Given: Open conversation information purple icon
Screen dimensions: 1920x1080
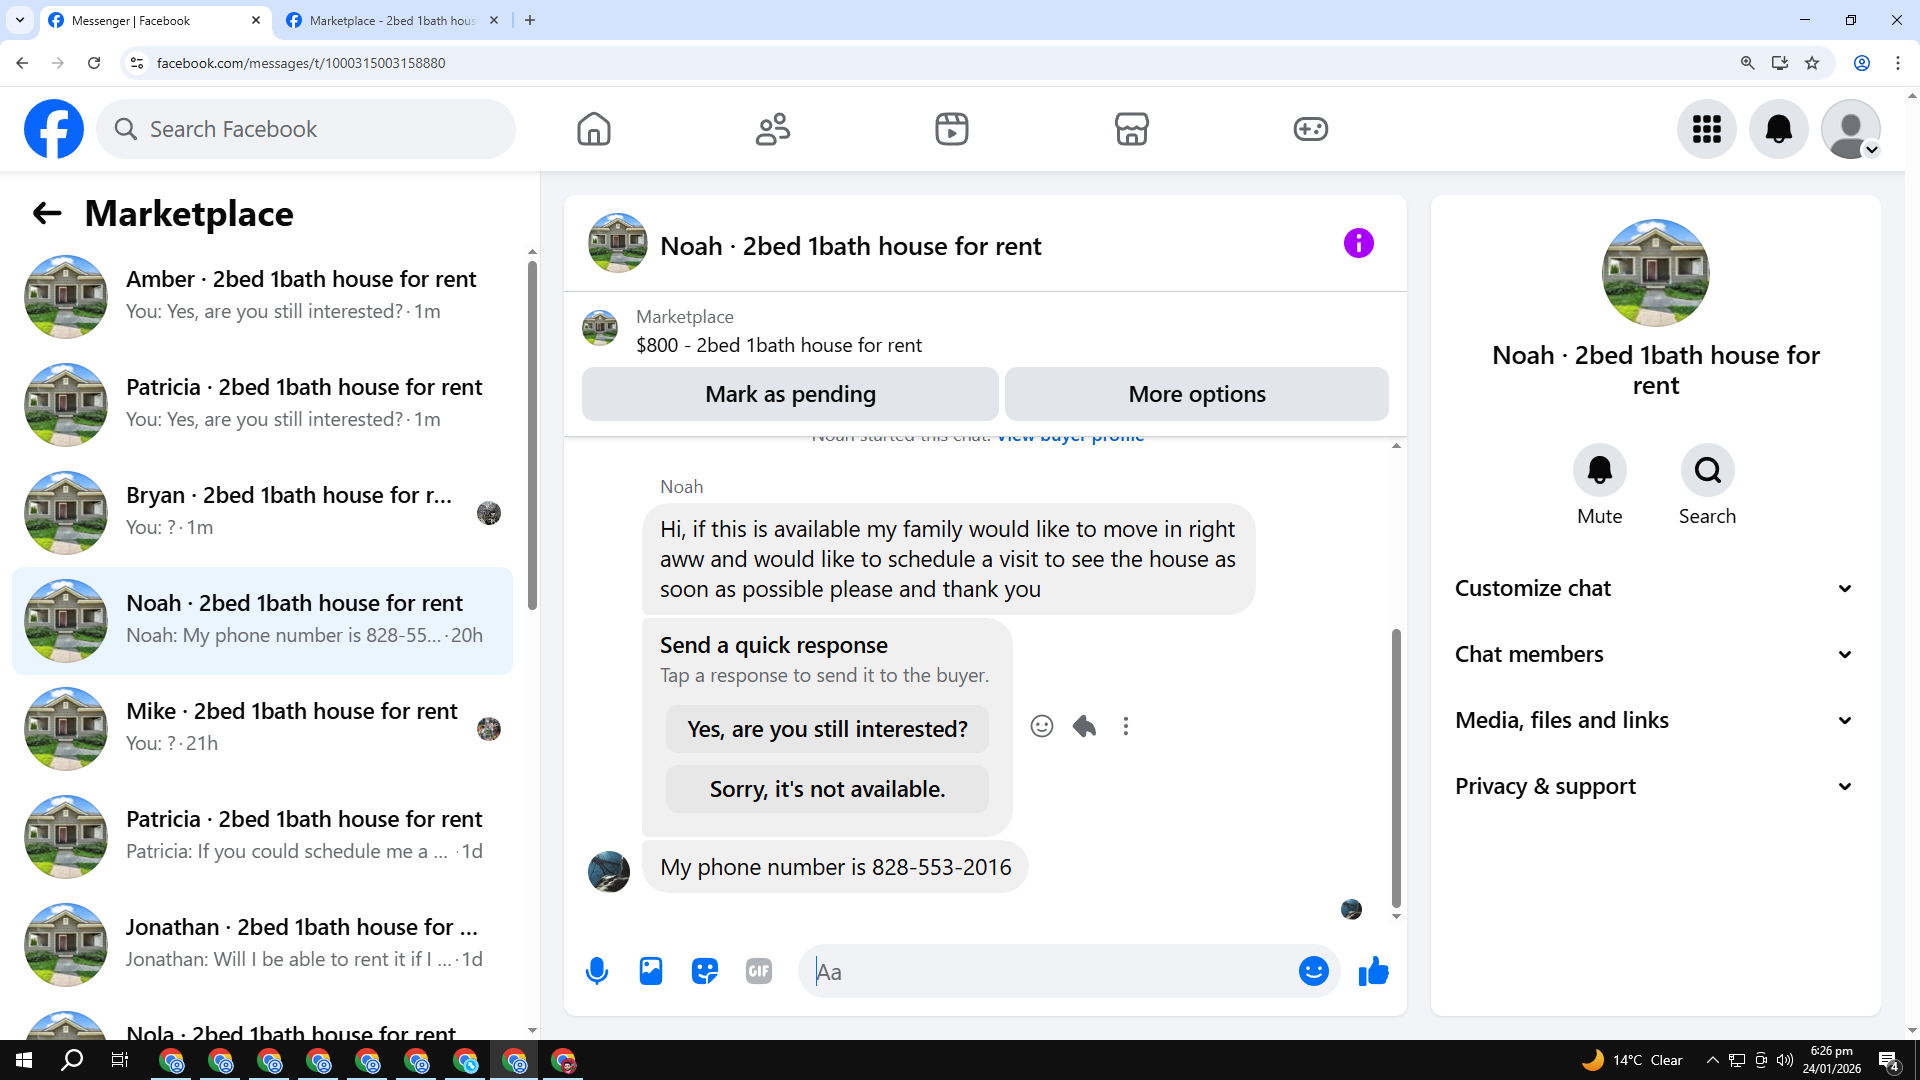Looking at the screenshot, I should click(x=1358, y=243).
